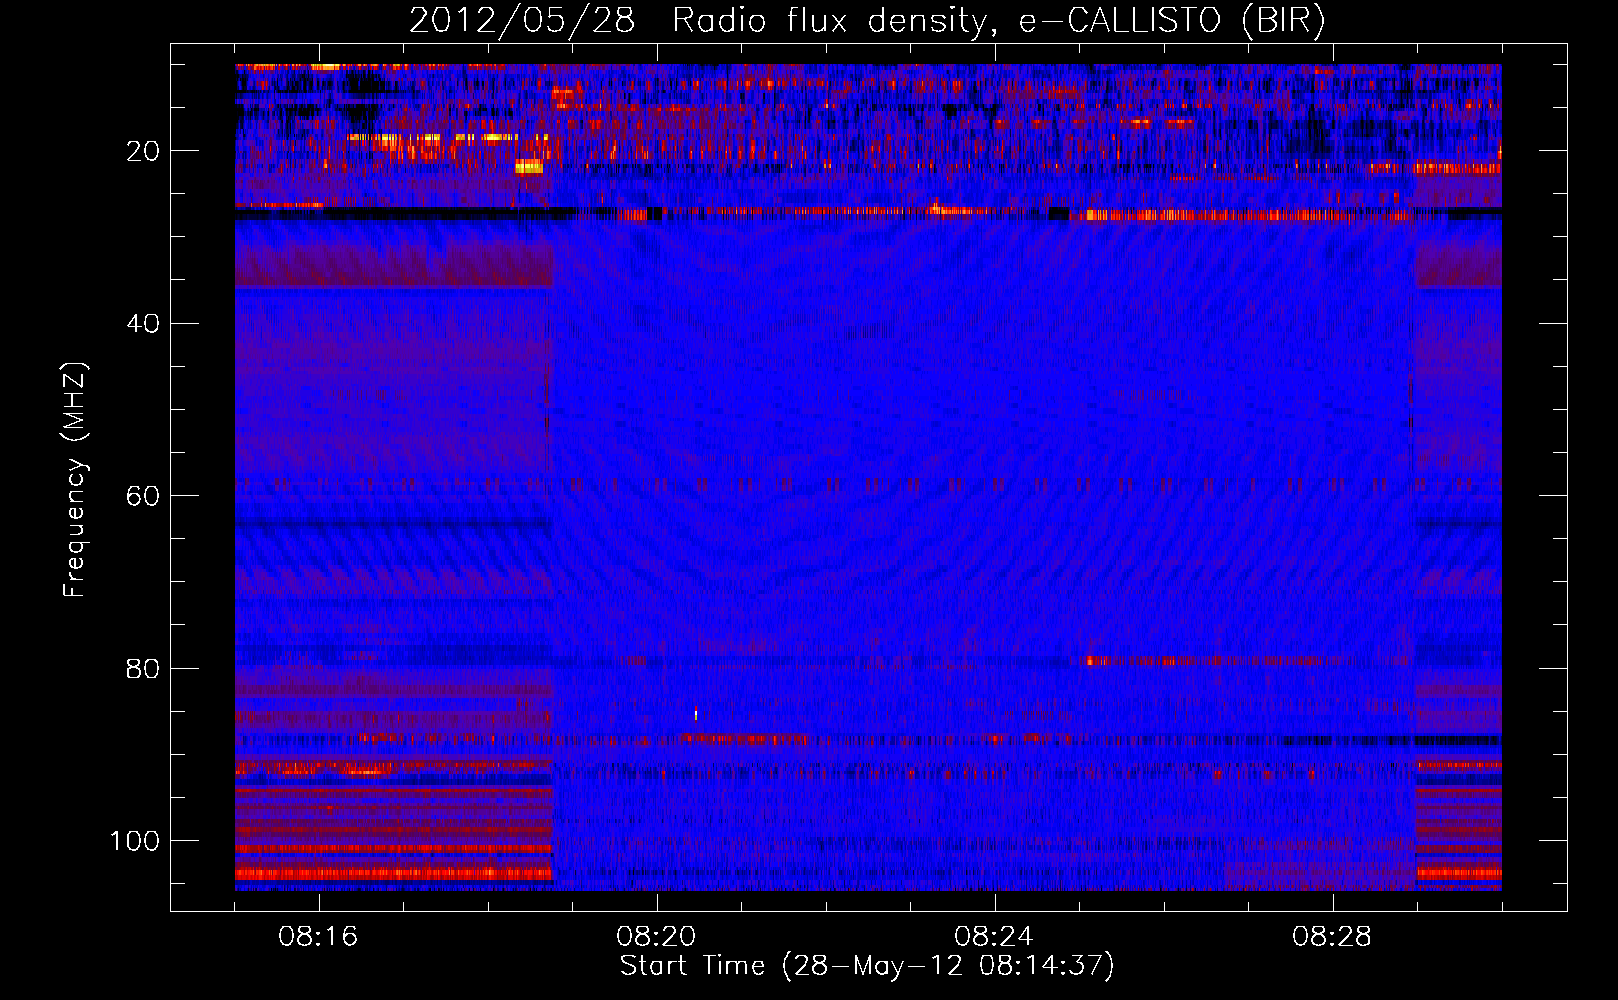Click the 08:28 time tick label
This screenshot has height=1000, width=1618.
click(1332, 937)
